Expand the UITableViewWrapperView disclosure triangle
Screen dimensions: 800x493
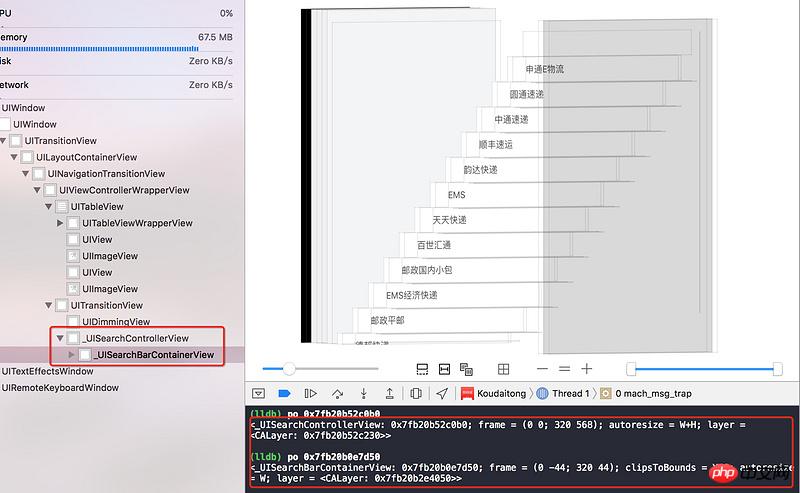(x=60, y=223)
